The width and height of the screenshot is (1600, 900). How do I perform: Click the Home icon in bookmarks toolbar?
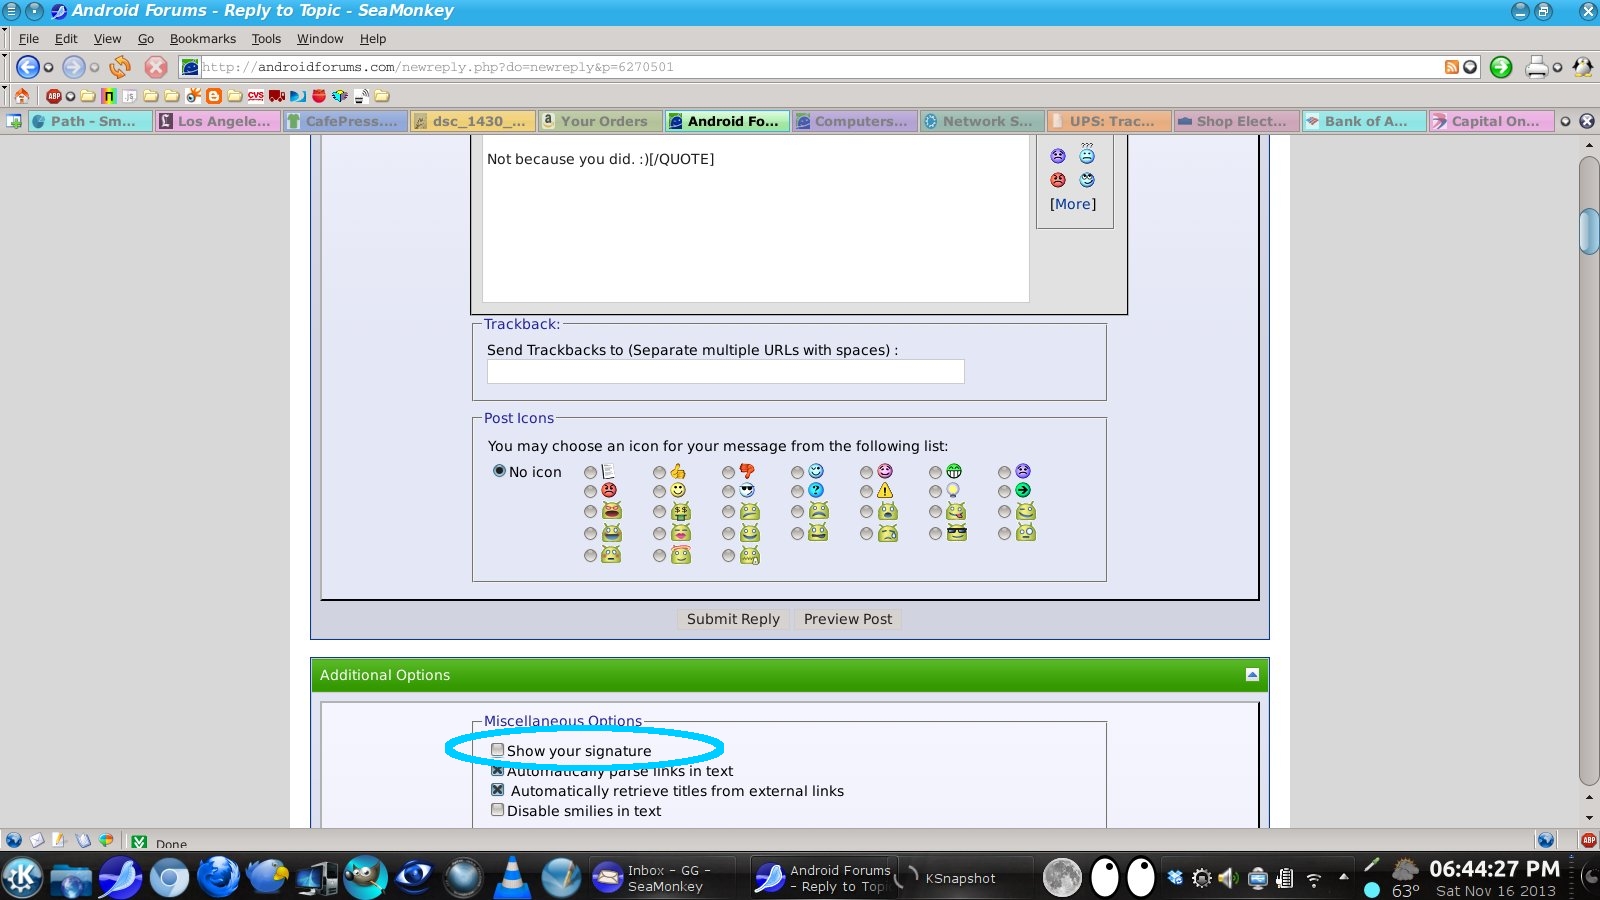click(22, 96)
